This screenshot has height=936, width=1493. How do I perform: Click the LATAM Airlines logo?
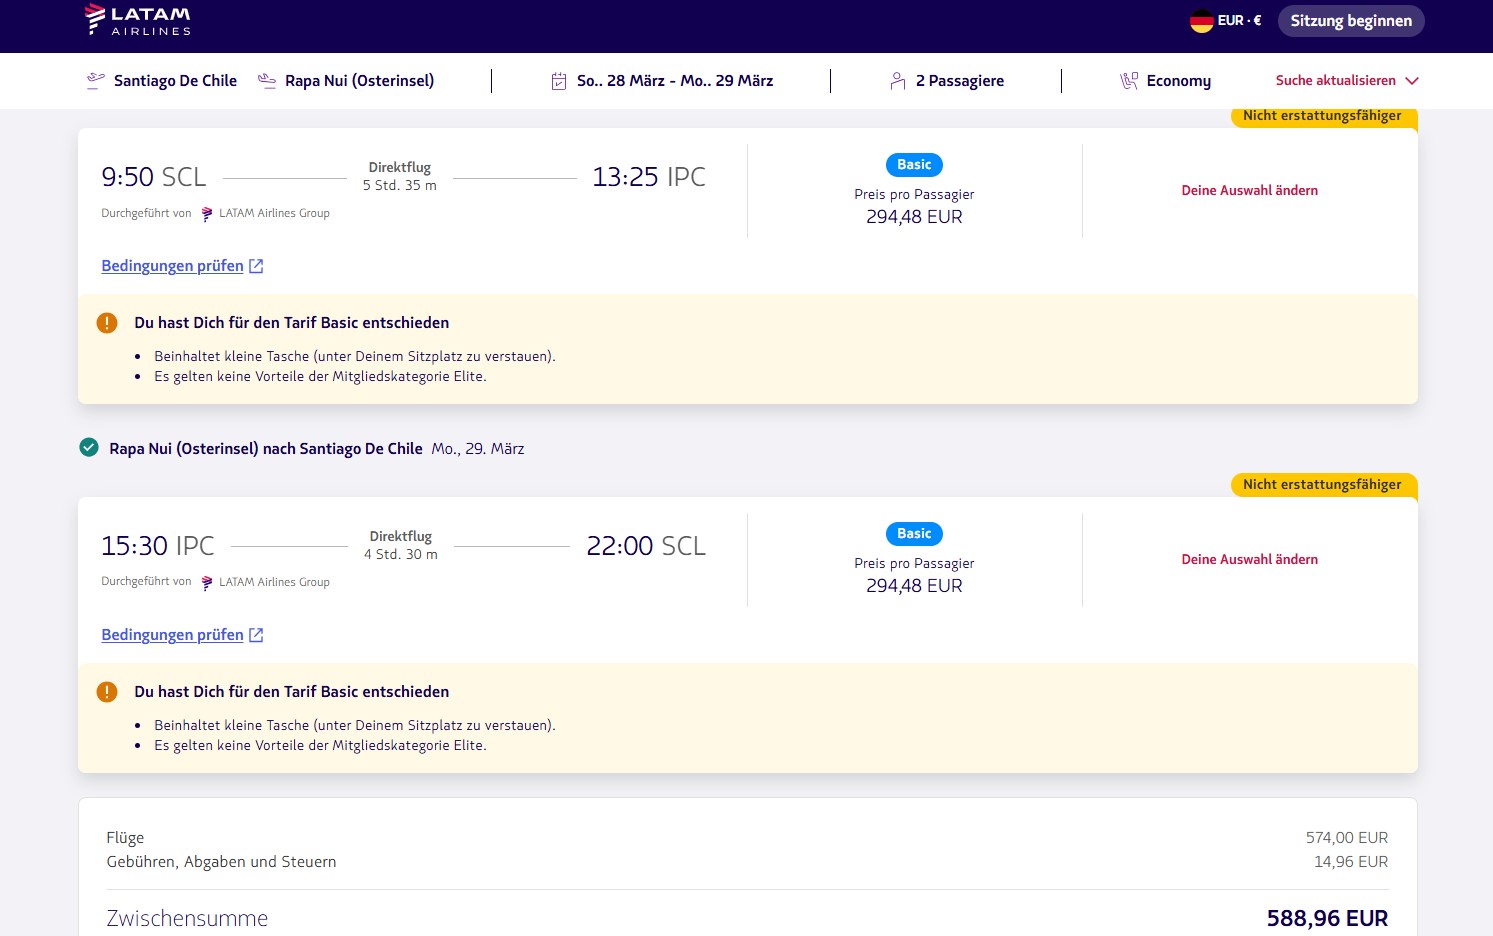[x=138, y=20]
